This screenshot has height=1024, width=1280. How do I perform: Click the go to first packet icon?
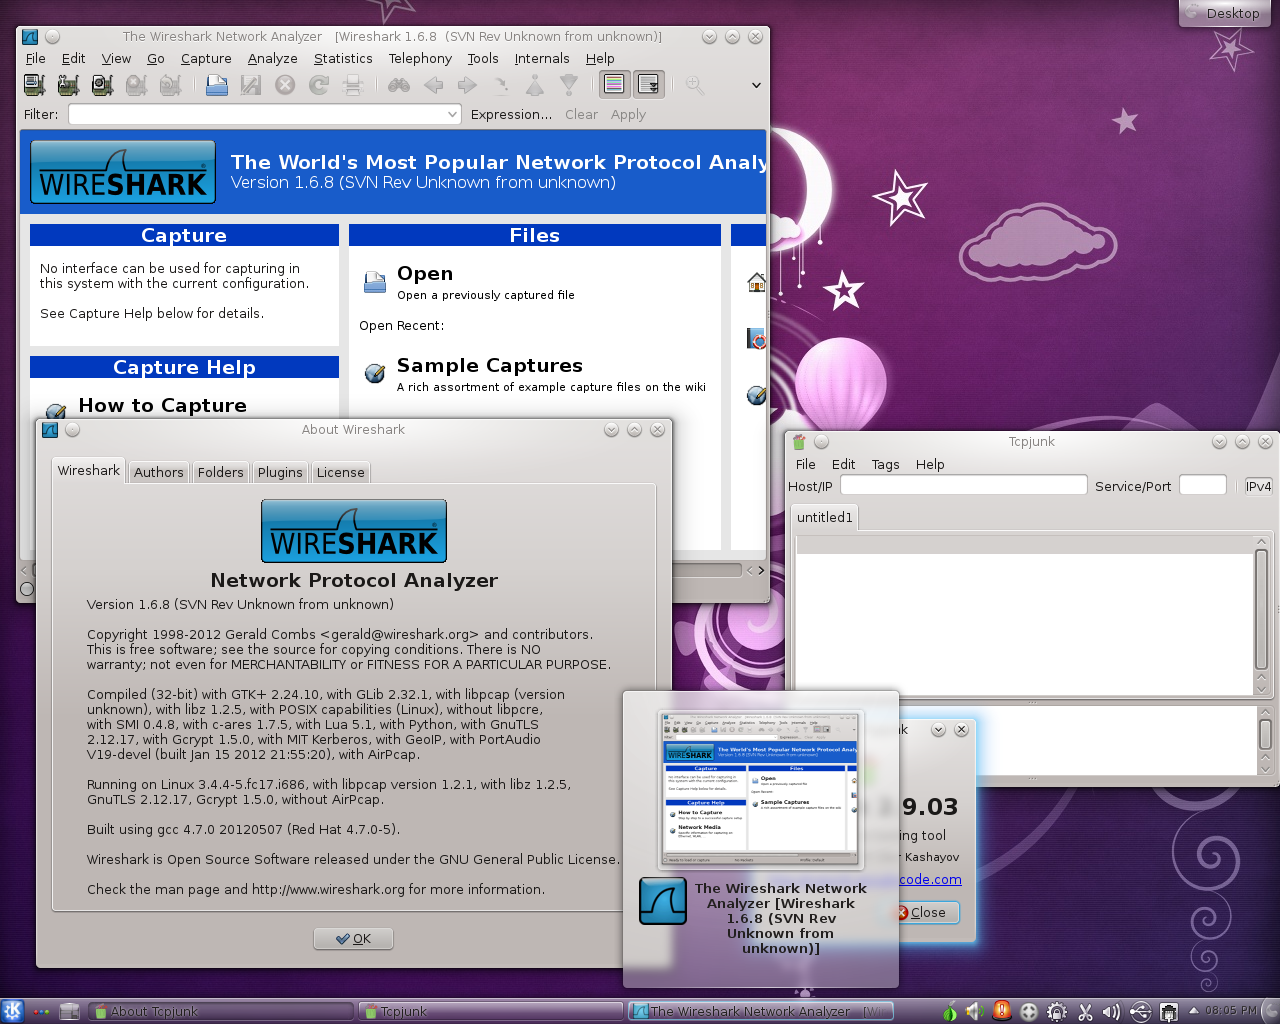[x=535, y=85]
